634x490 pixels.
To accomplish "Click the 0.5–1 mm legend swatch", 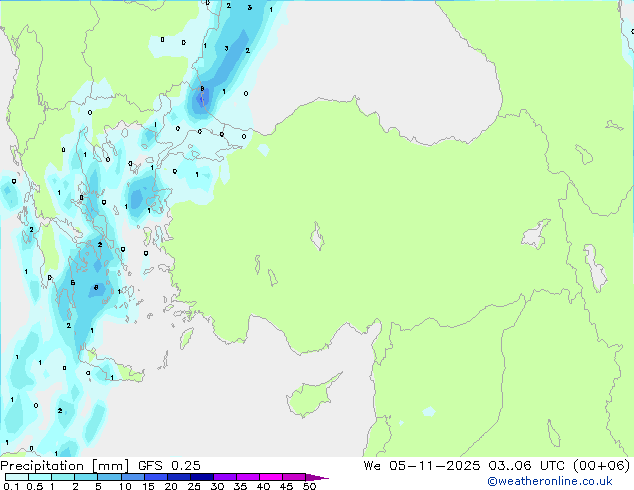I will pyautogui.click(x=40, y=477).
